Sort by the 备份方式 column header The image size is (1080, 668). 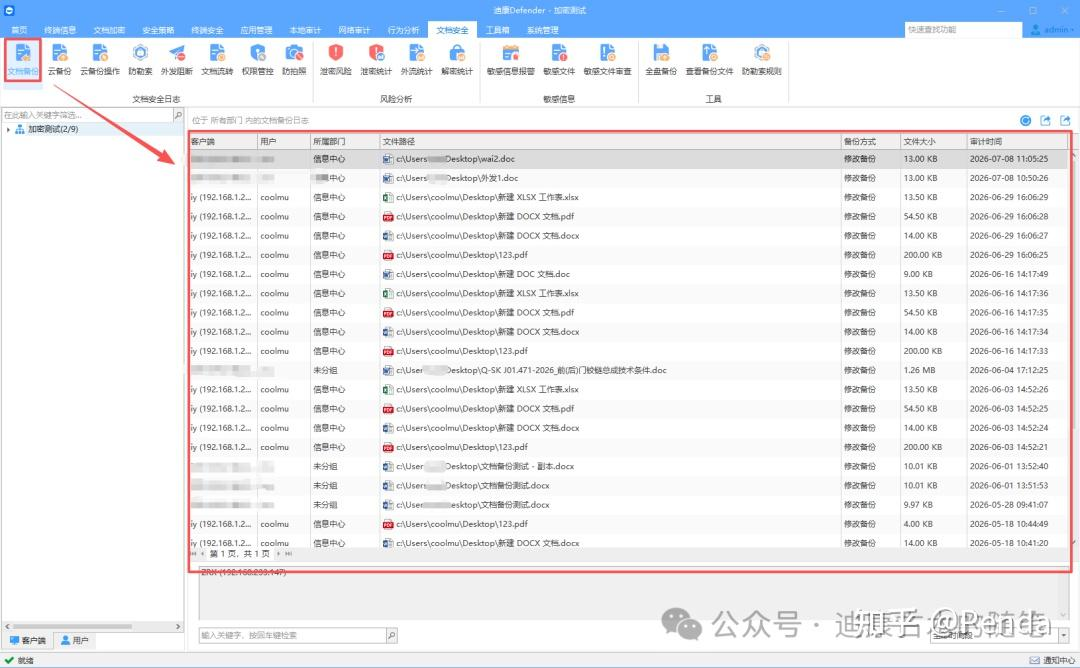[x=871, y=141]
